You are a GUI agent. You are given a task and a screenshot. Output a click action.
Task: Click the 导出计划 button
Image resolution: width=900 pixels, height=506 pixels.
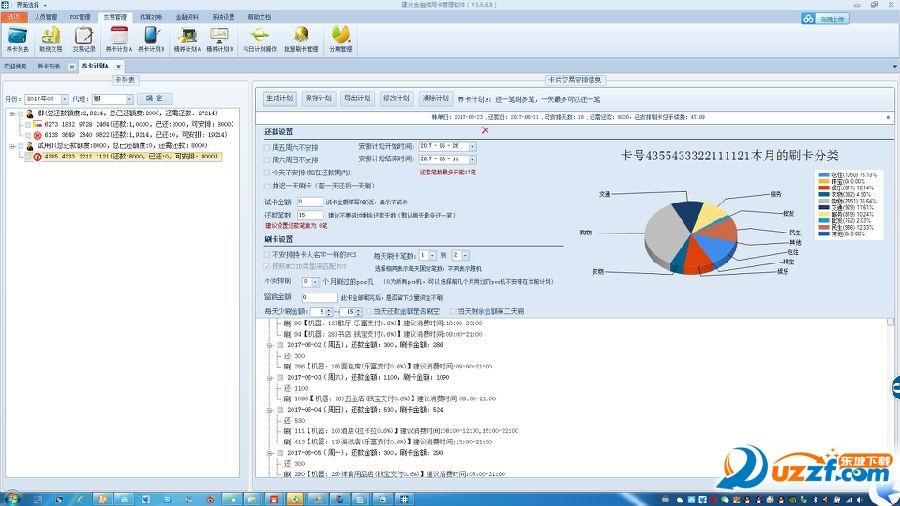pos(357,99)
